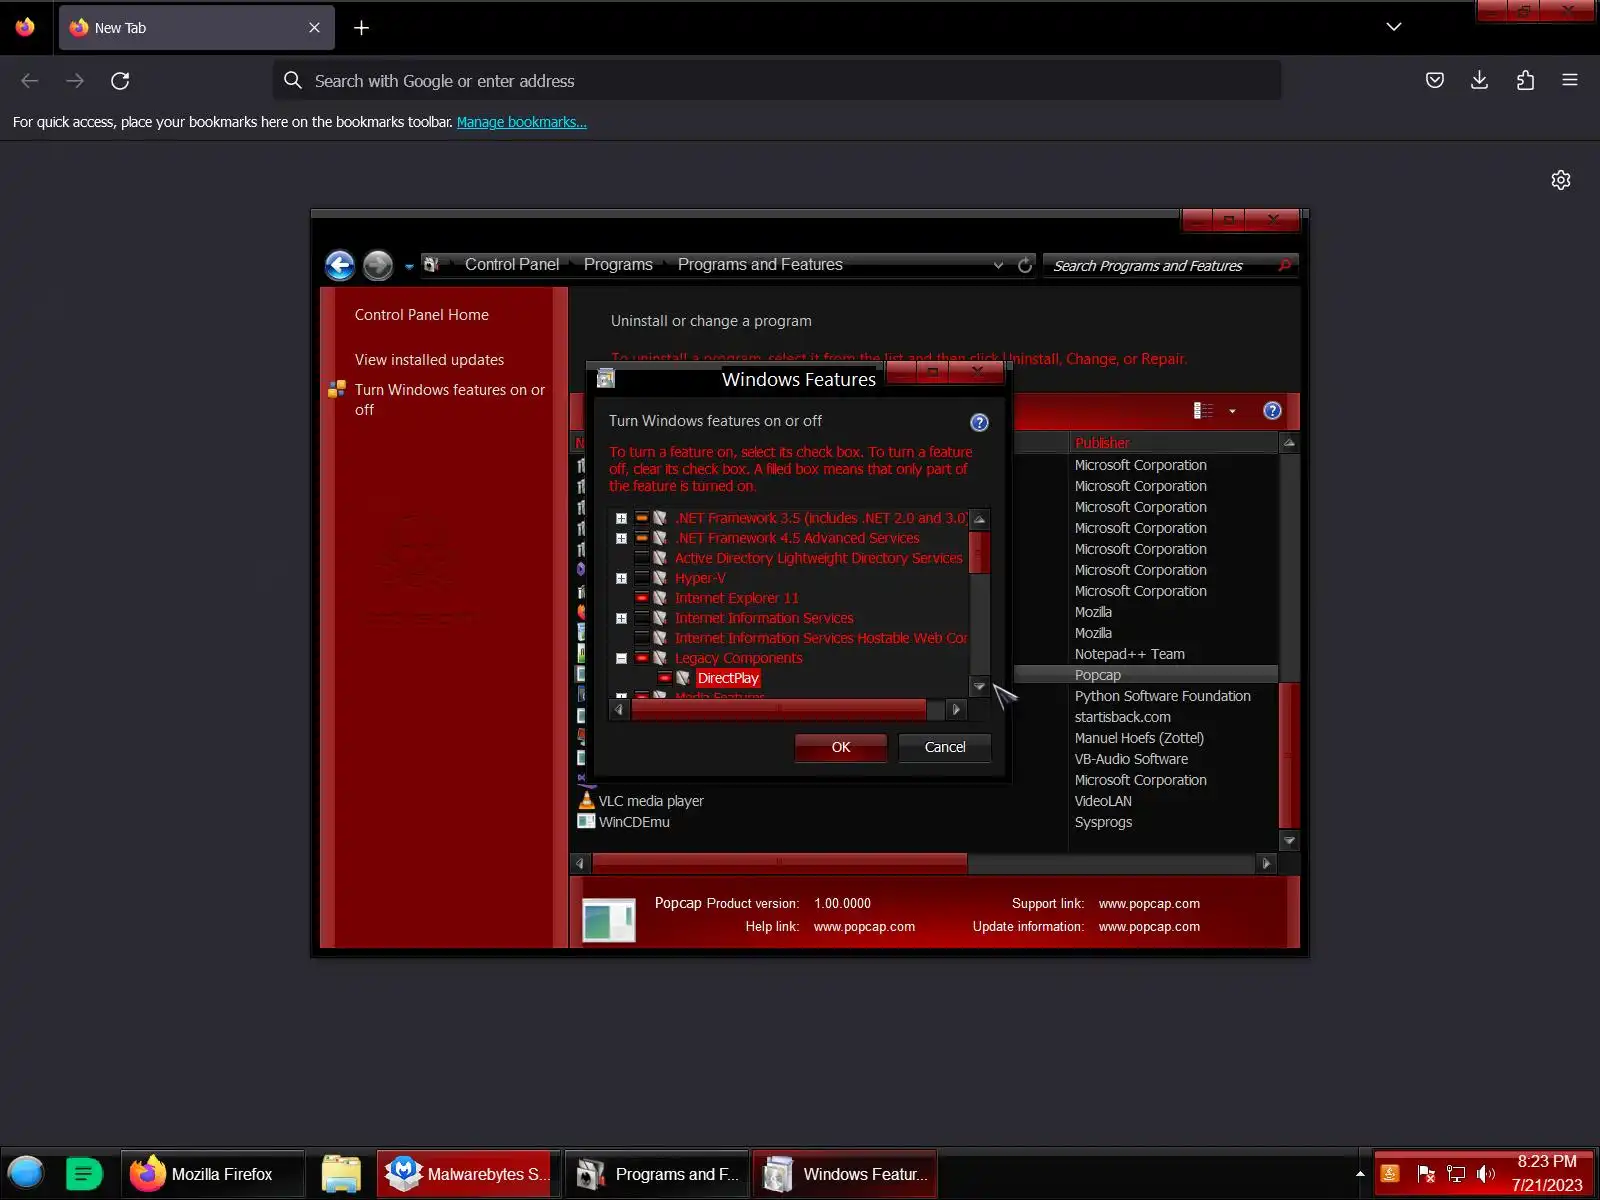
Task: Switch to the Mozilla Firefox taskbar item
Action: click(x=213, y=1174)
